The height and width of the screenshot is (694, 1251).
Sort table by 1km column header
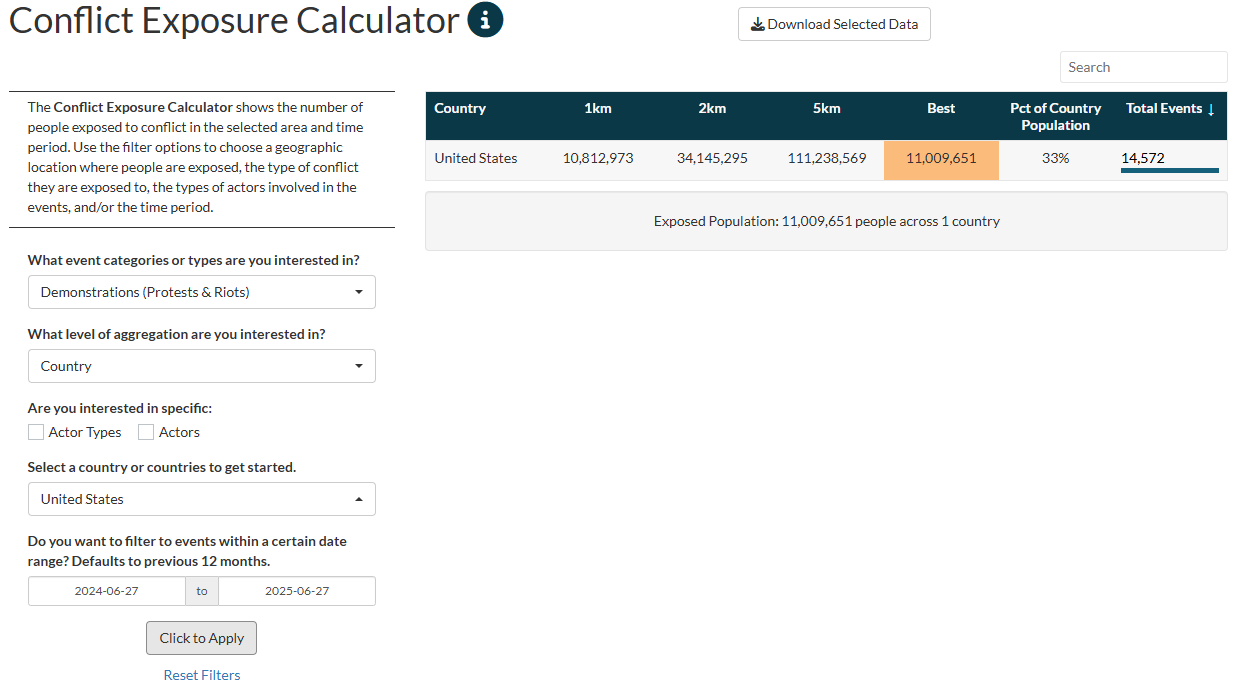click(597, 108)
